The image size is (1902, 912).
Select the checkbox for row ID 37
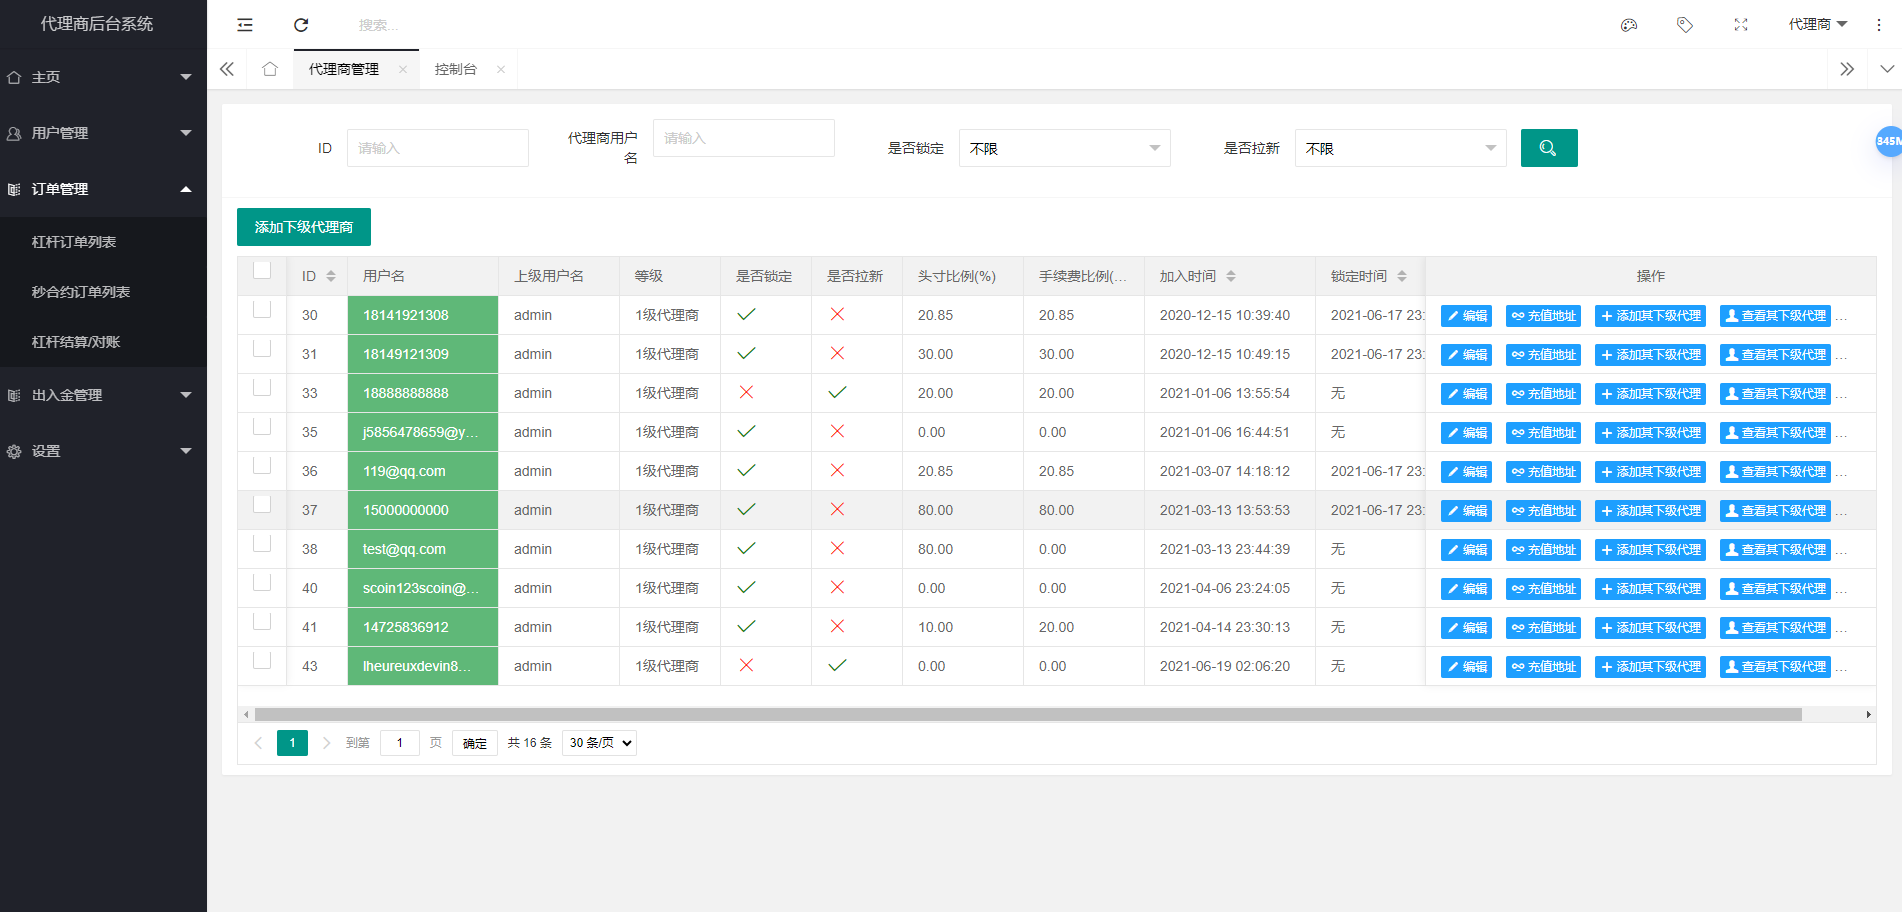click(x=262, y=505)
